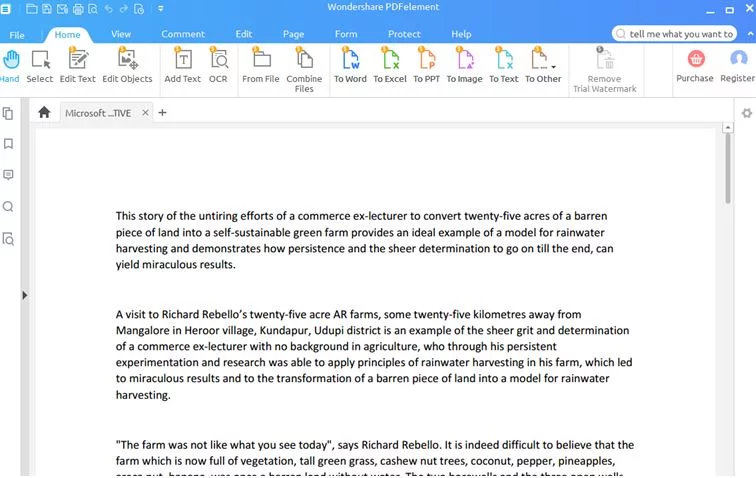Open the comments panel in sidebar
This screenshot has width=756, height=478.
click(9, 175)
